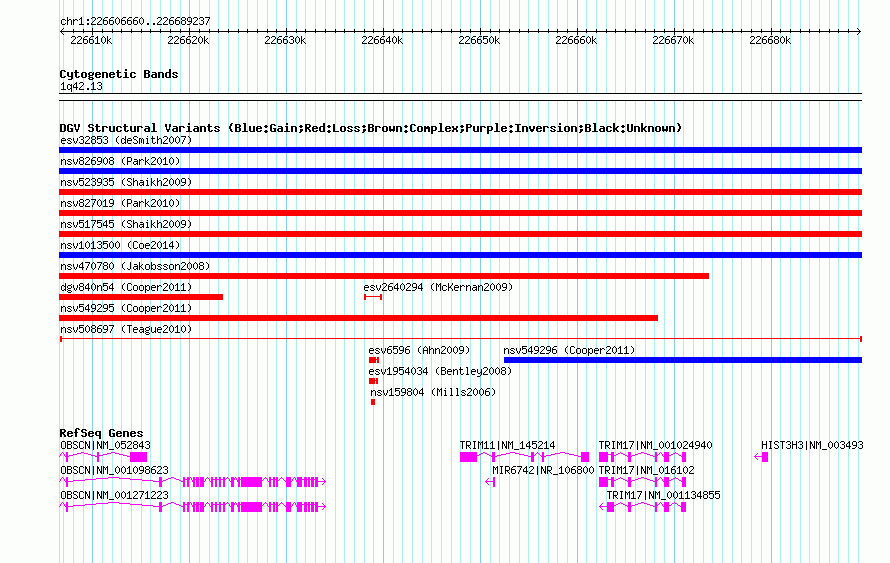This screenshot has width=890, height=563.
Task: Click the 226610k ruler tick label
Action: pyautogui.click(x=91, y=40)
